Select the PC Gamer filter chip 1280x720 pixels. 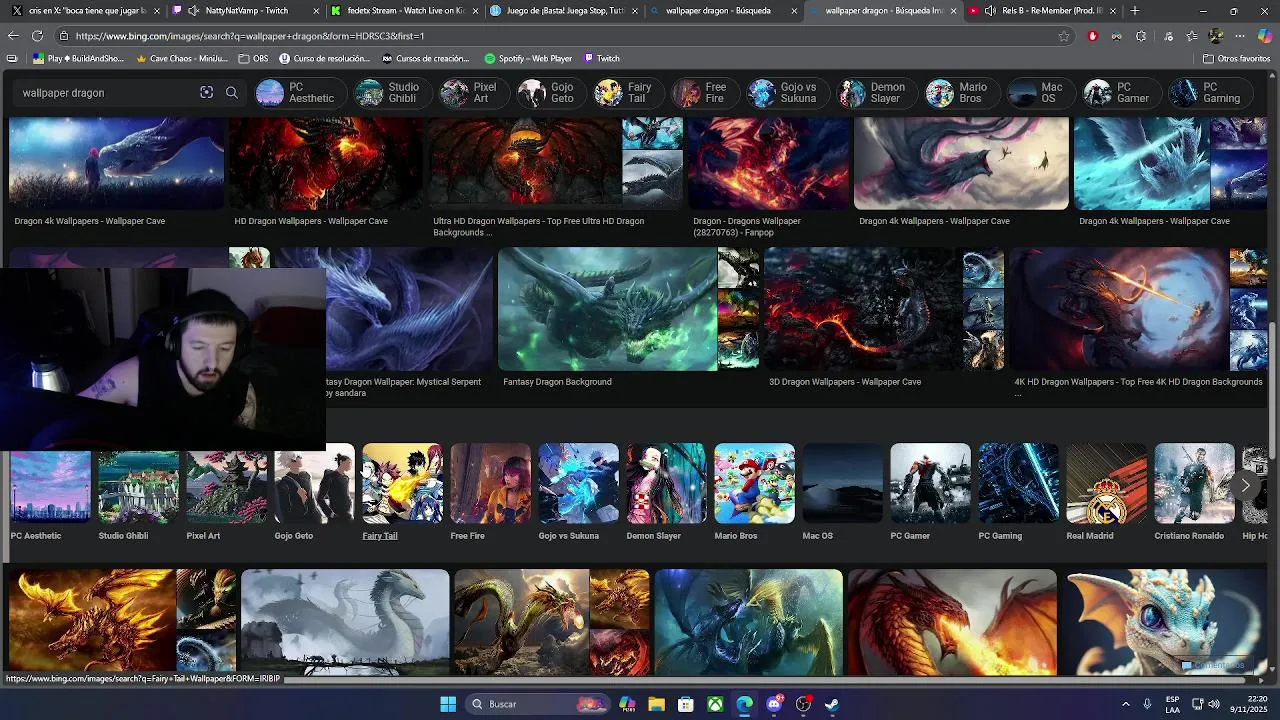pos(1120,93)
